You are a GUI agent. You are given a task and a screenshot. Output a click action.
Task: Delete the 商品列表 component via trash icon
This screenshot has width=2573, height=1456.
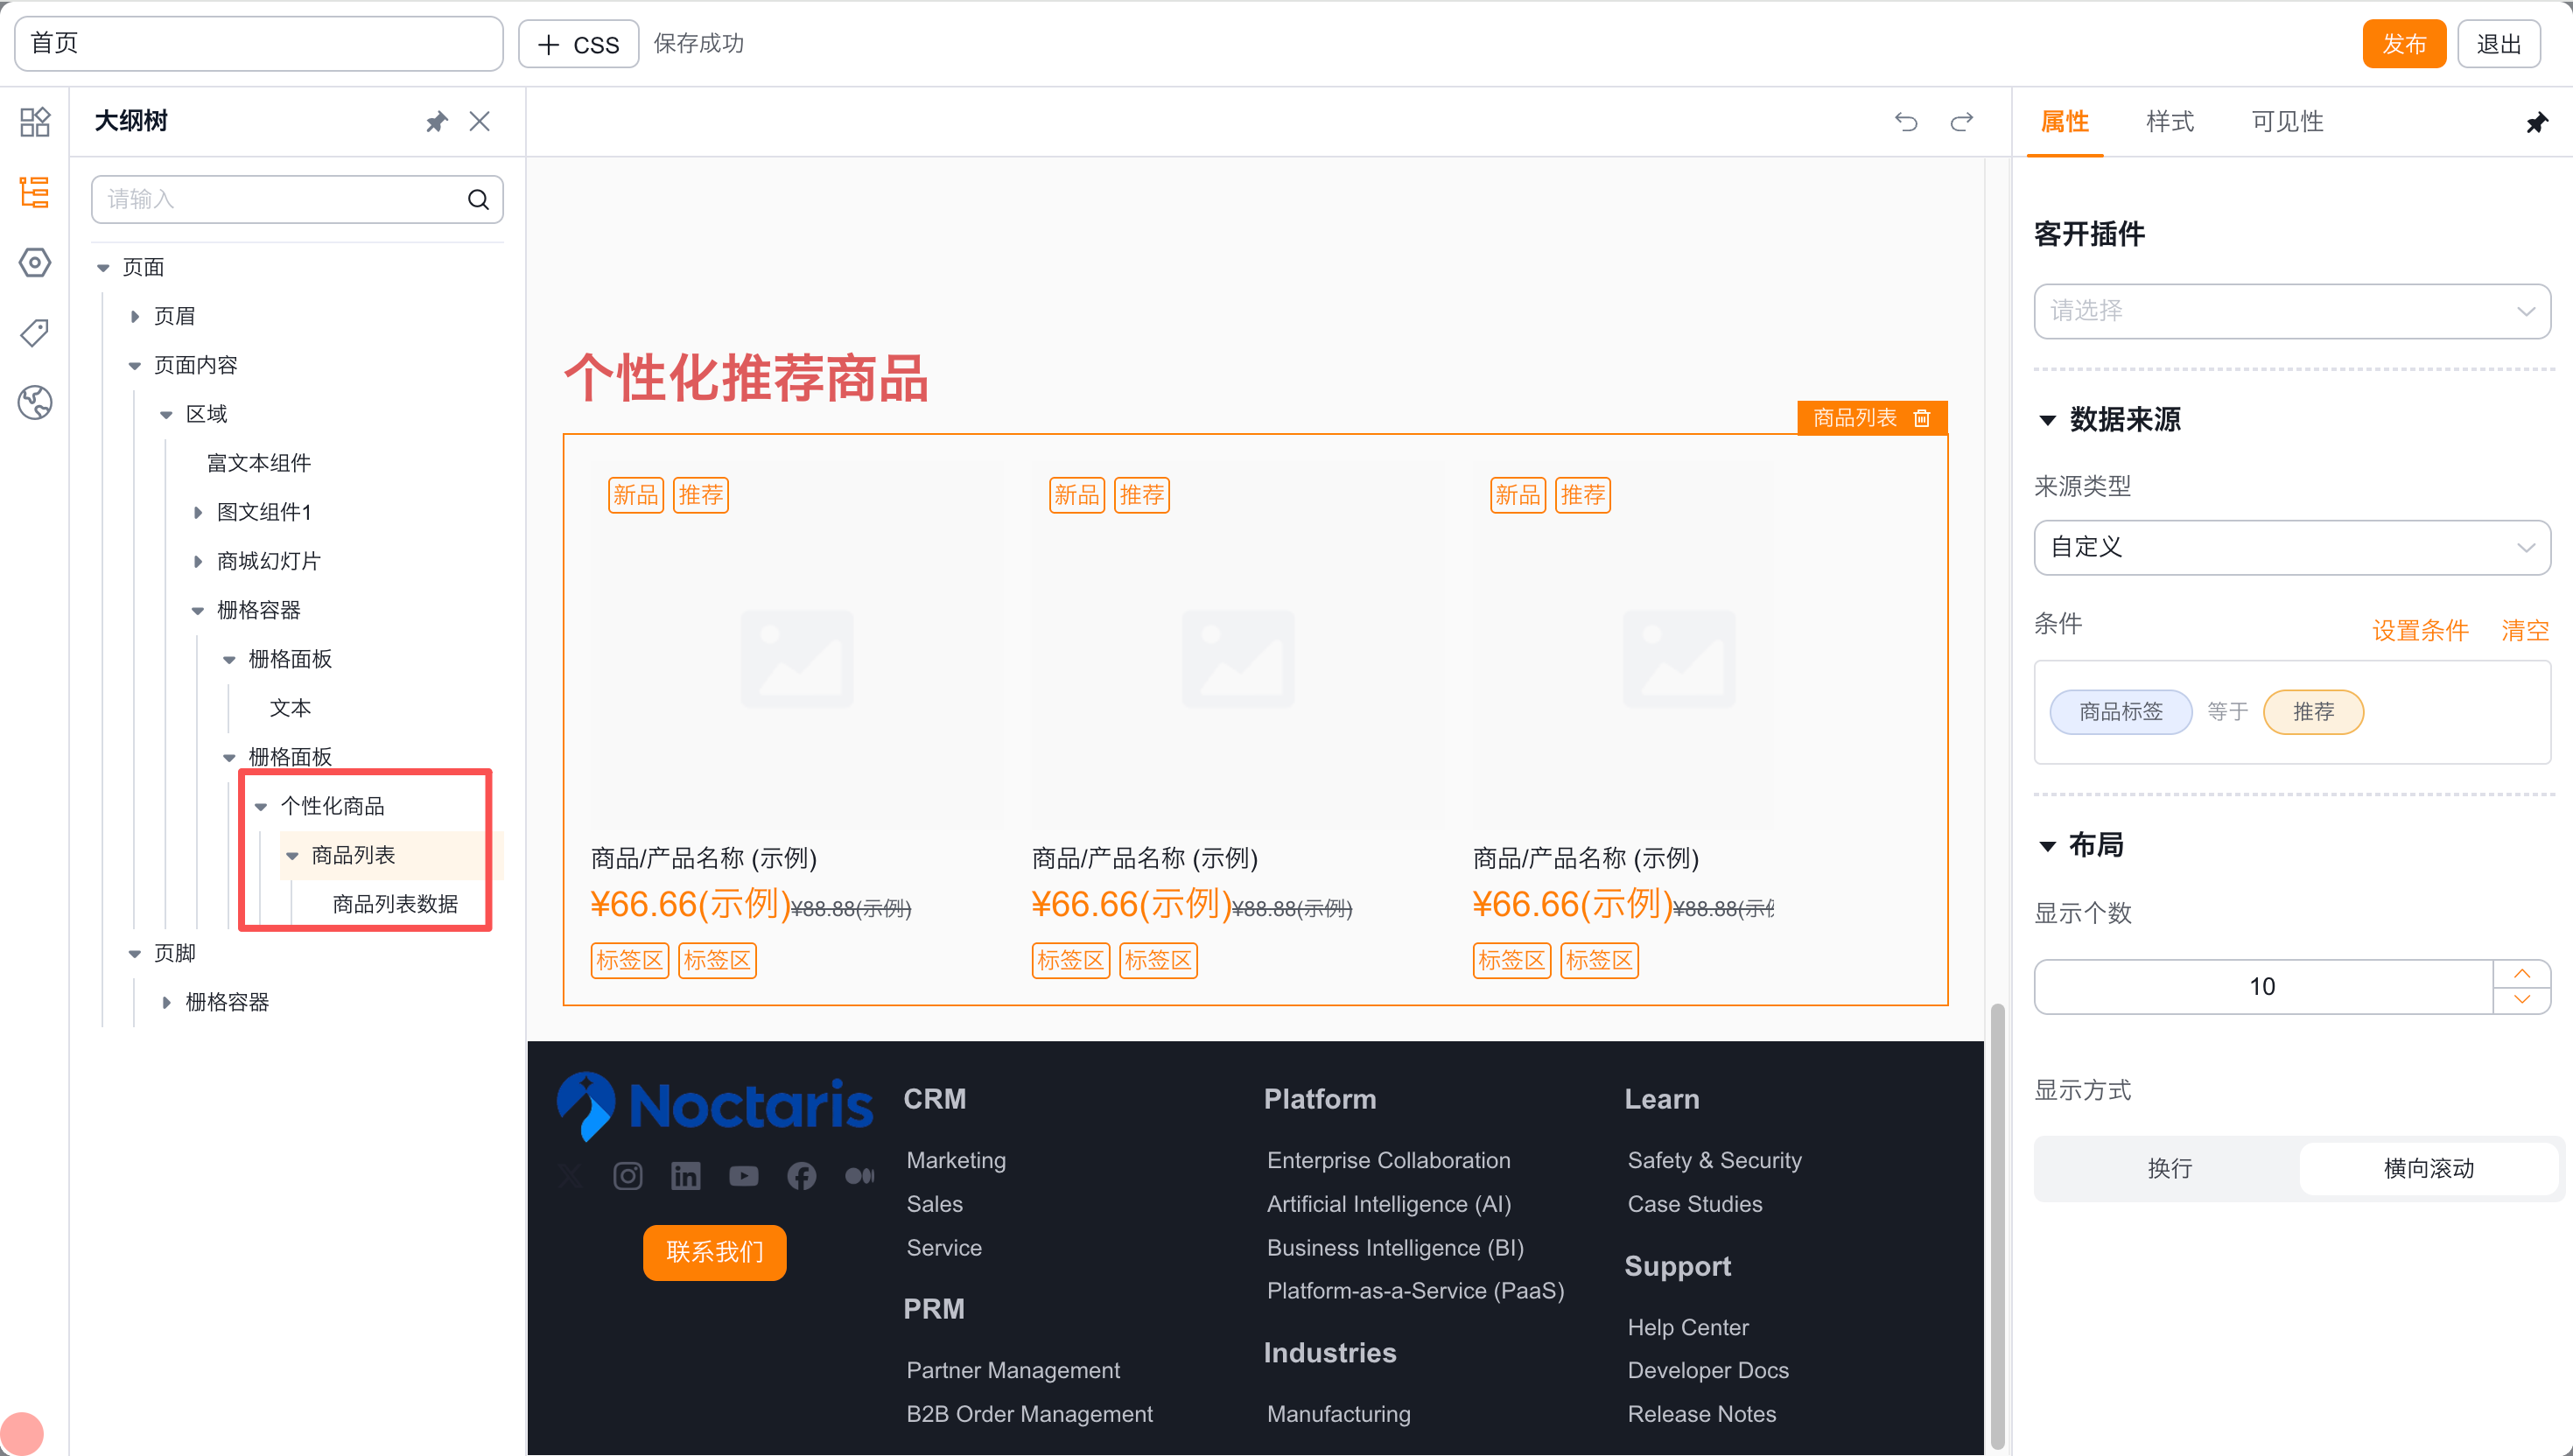pyautogui.click(x=1922, y=418)
